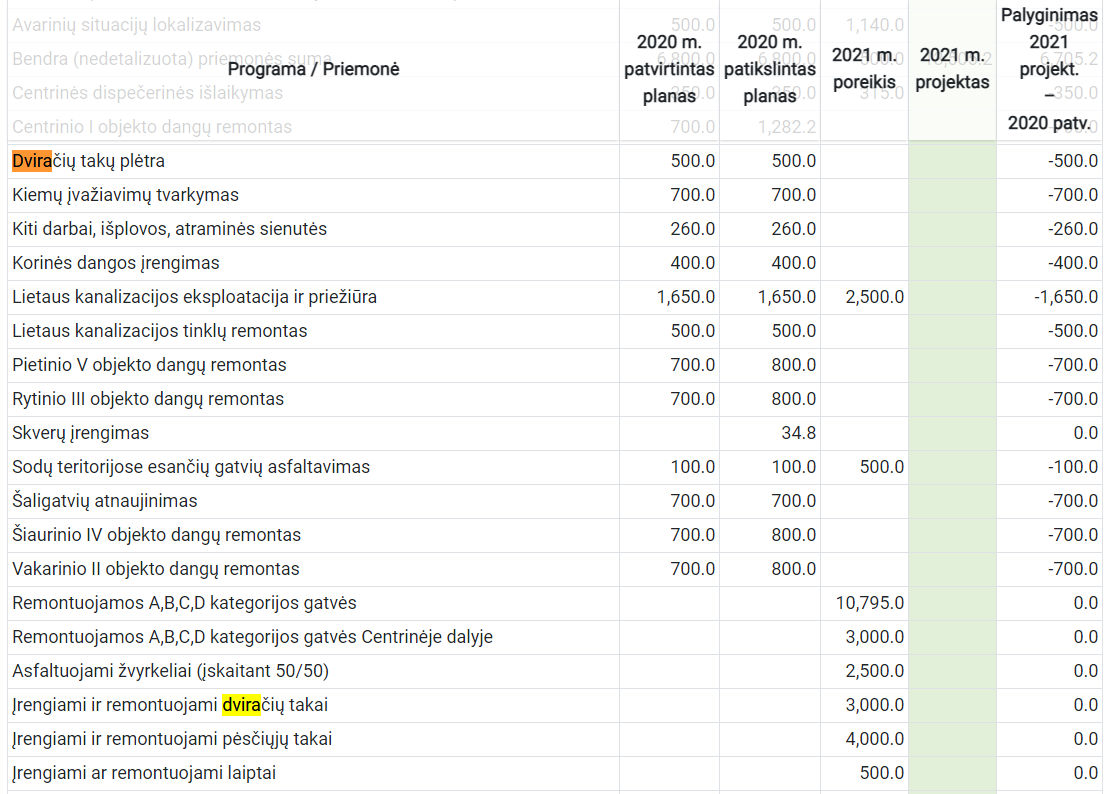This screenshot has height=794, width=1110.
Task: Select the 4,000.0 pėsčiųjų takai poreikis cell
Action: pyautogui.click(x=874, y=739)
